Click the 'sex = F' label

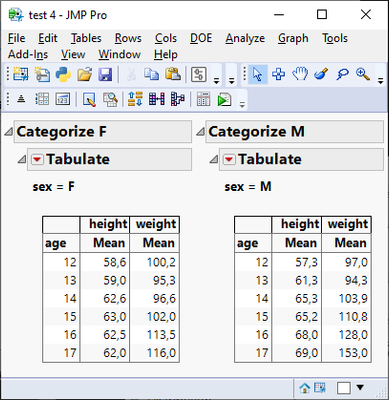pyautogui.click(x=54, y=187)
